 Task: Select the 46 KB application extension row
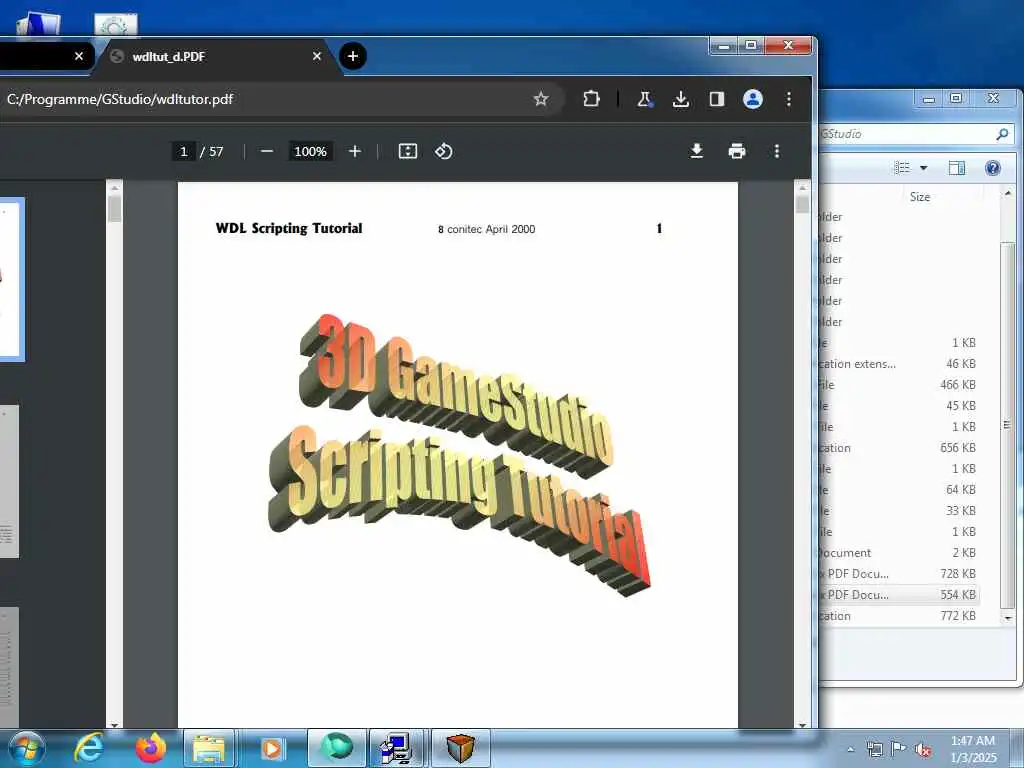coord(899,364)
